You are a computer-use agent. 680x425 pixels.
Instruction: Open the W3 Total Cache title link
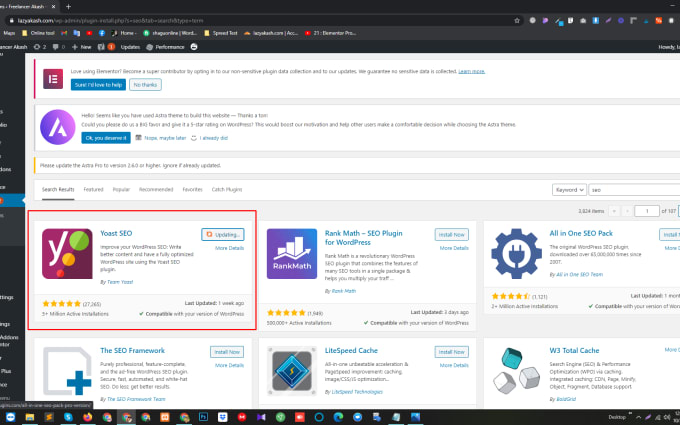[574, 350]
